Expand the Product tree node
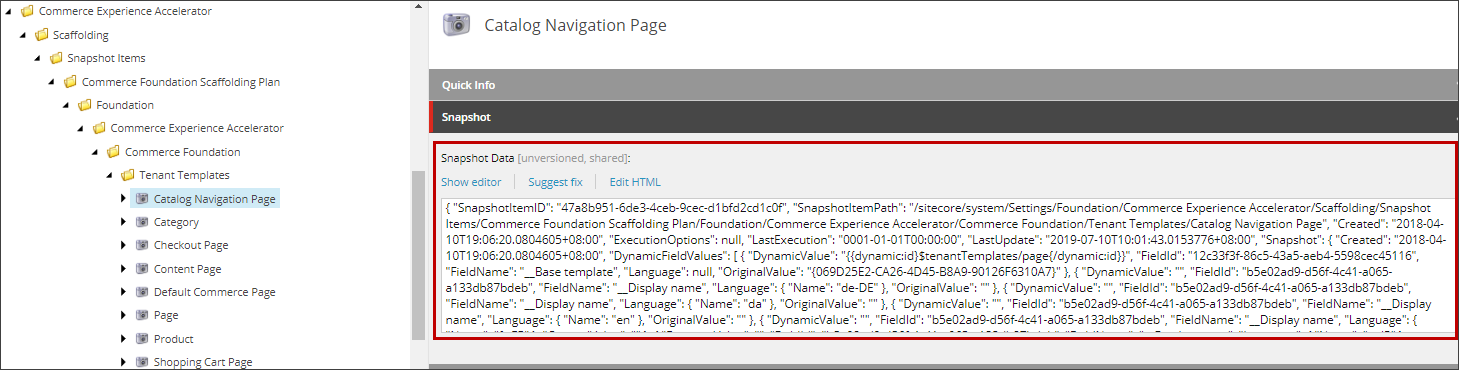The width and height of the screenshot is (1459, 370). (x=123, y=339)
